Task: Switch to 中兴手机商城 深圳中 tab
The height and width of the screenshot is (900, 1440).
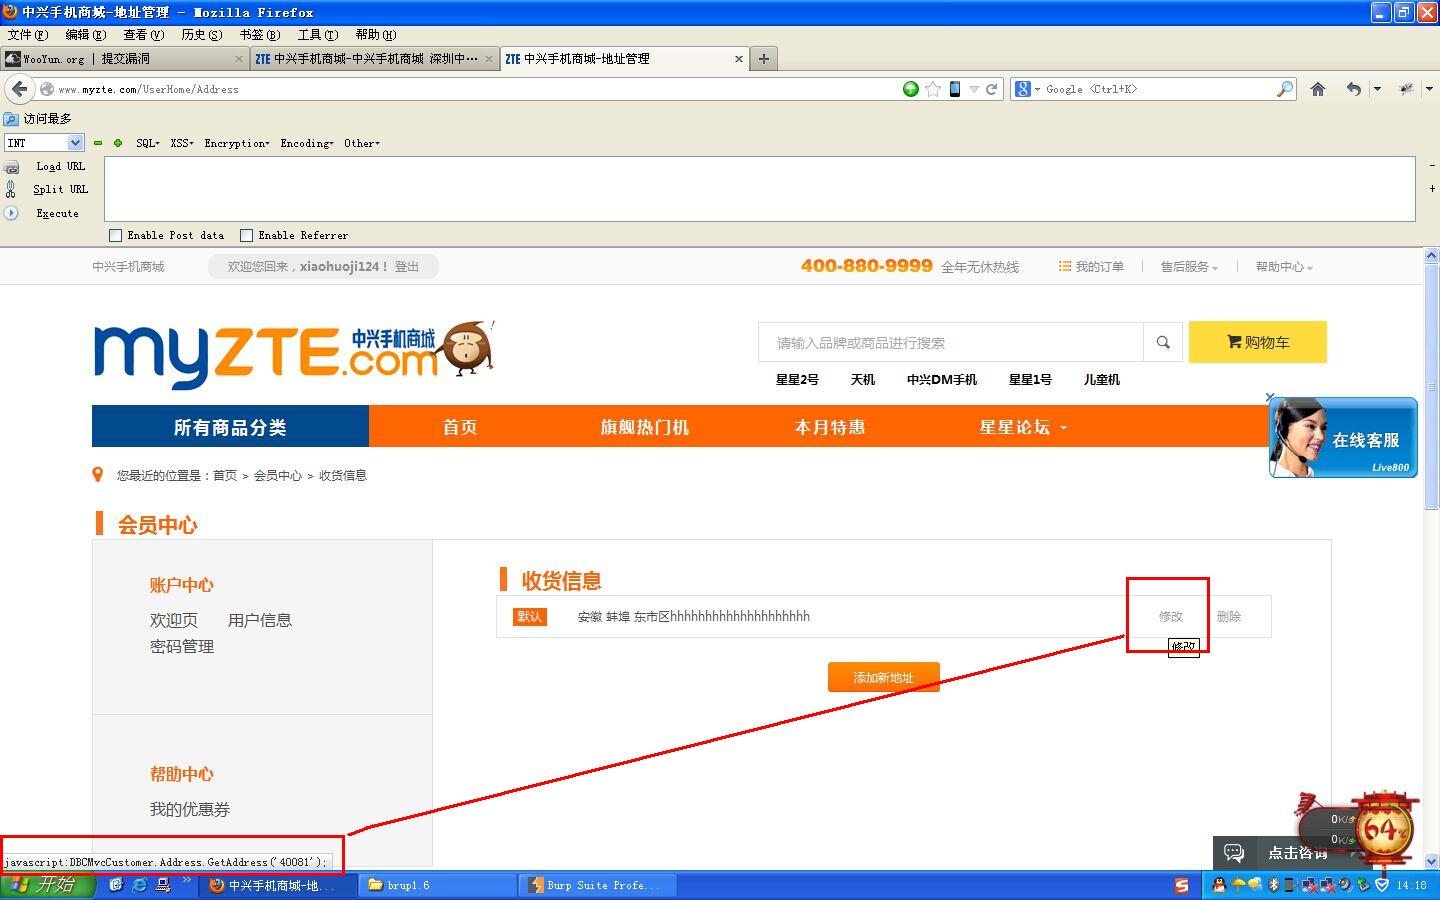Action: [374, 59]
